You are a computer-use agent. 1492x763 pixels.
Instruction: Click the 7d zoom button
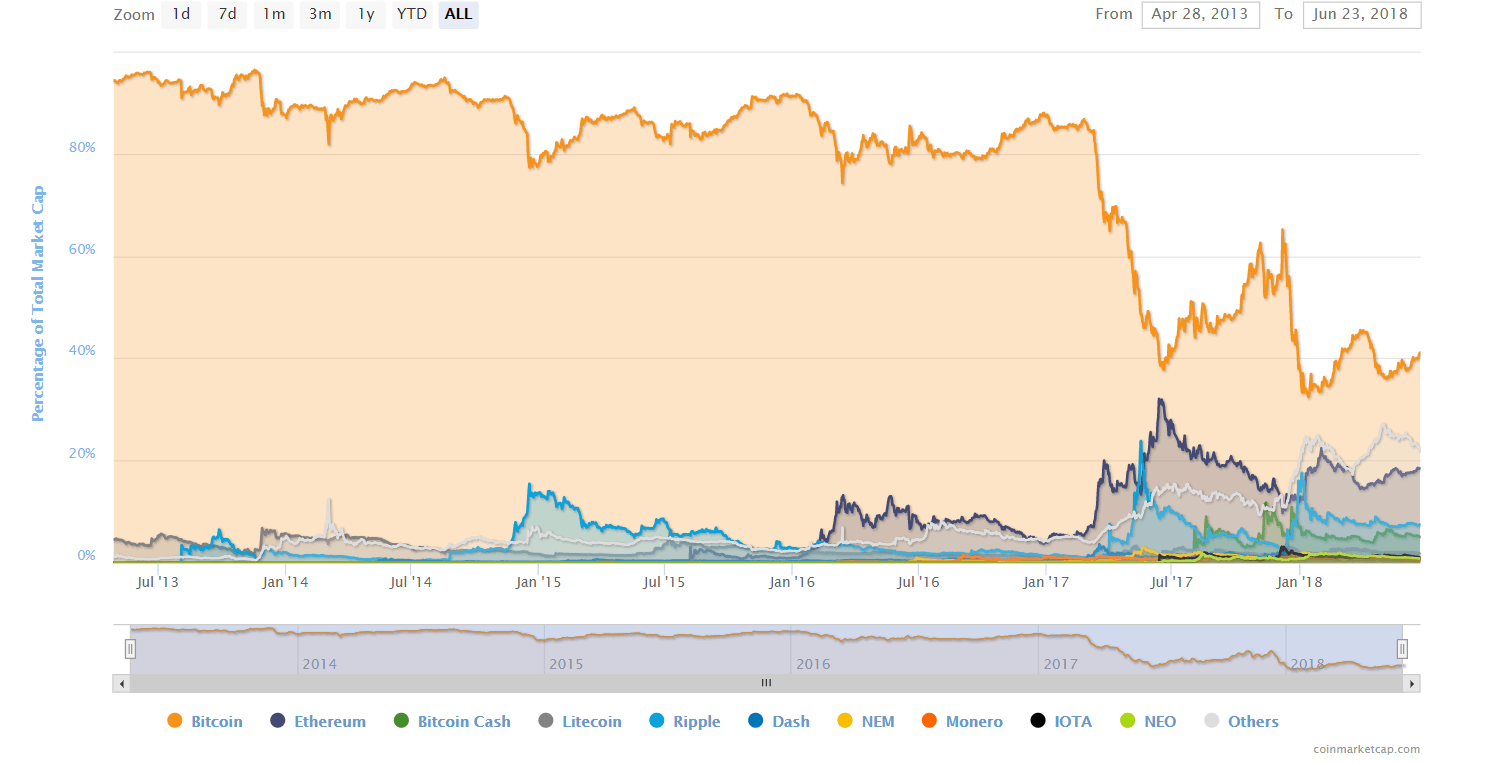coord(227,14)
